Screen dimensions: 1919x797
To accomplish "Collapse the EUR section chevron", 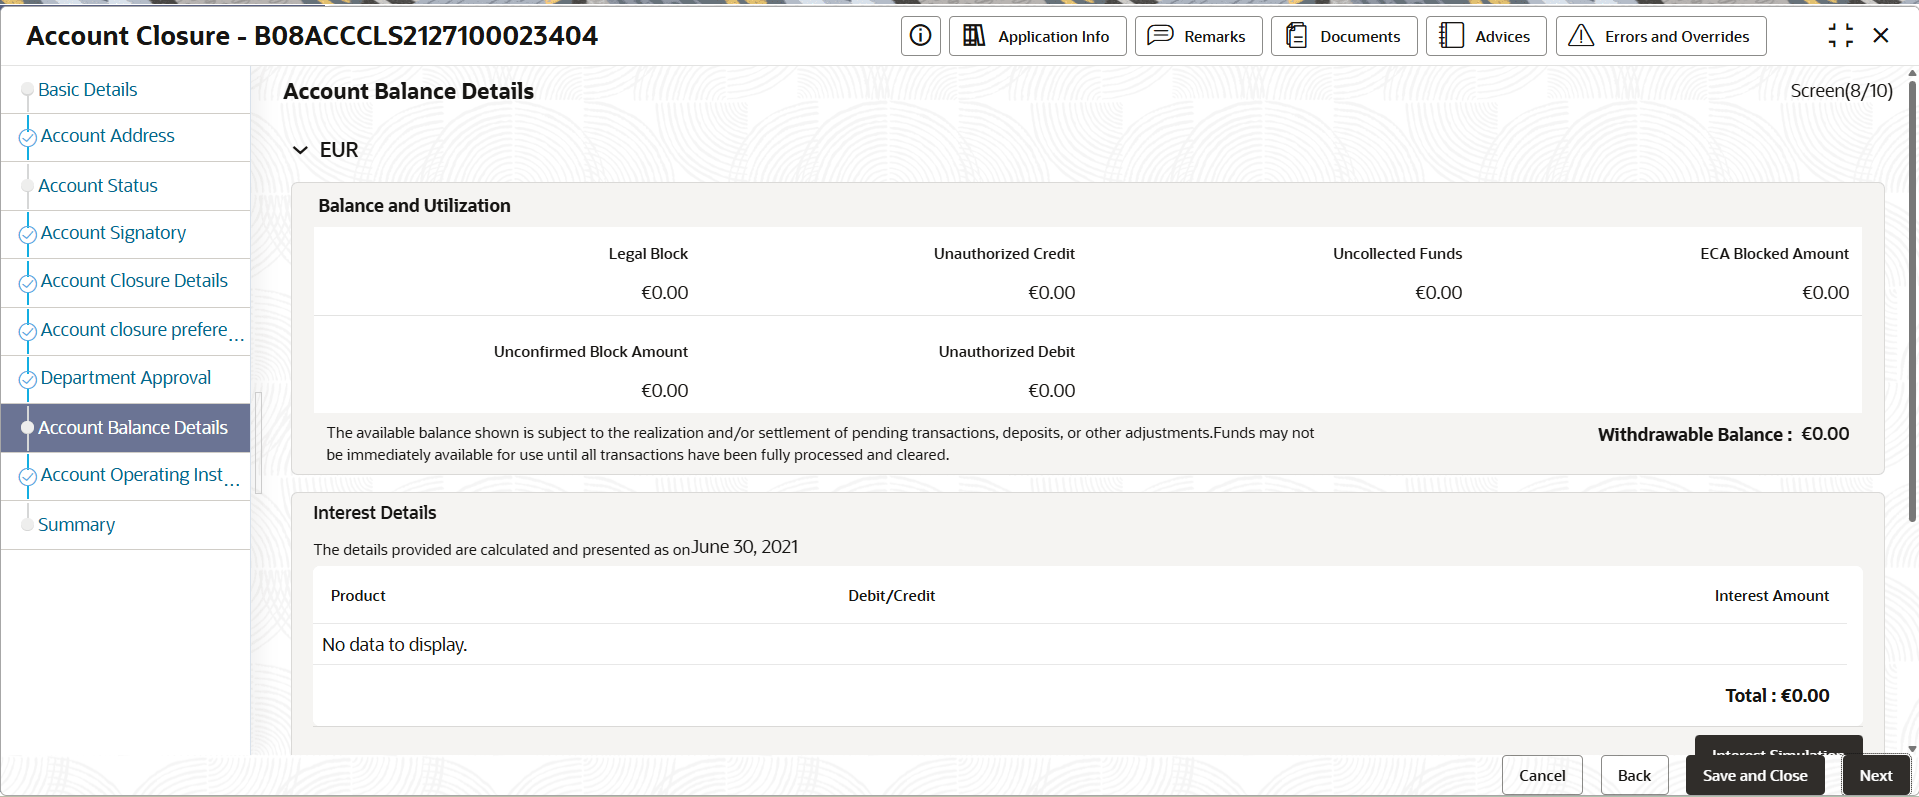I will pyautogui.click(x=300, y=150).
